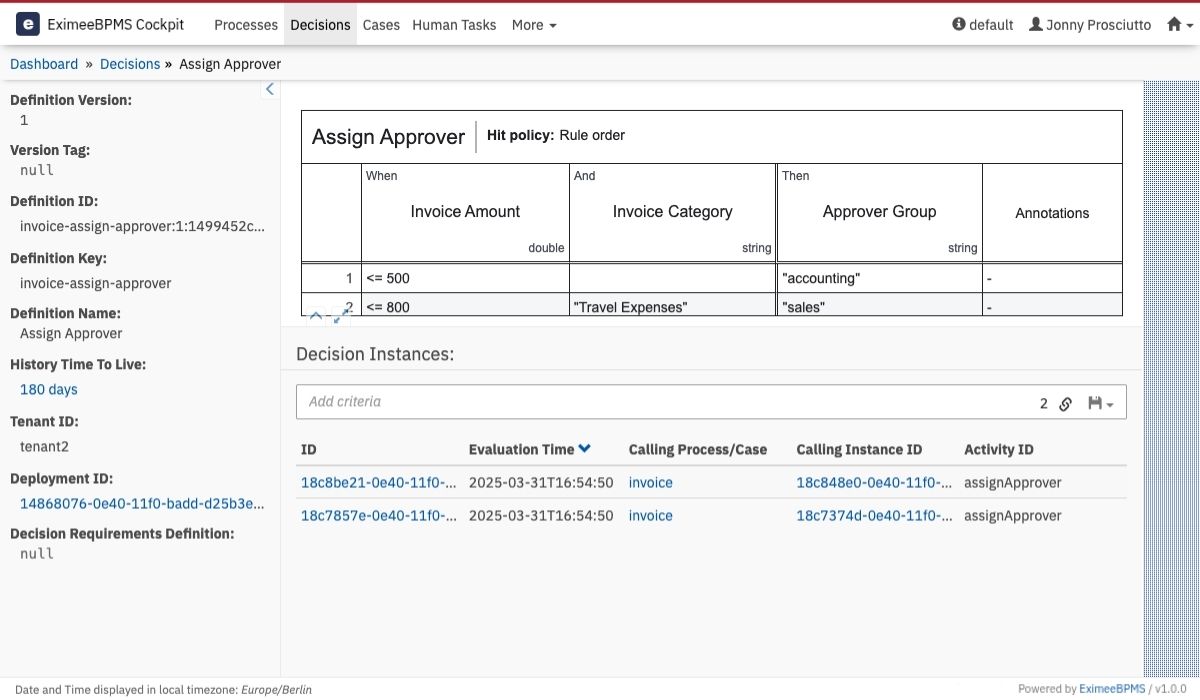Click the Calling Process/Case column header
The height and width of the screenshot is (700, 1200).
[698, 449]
